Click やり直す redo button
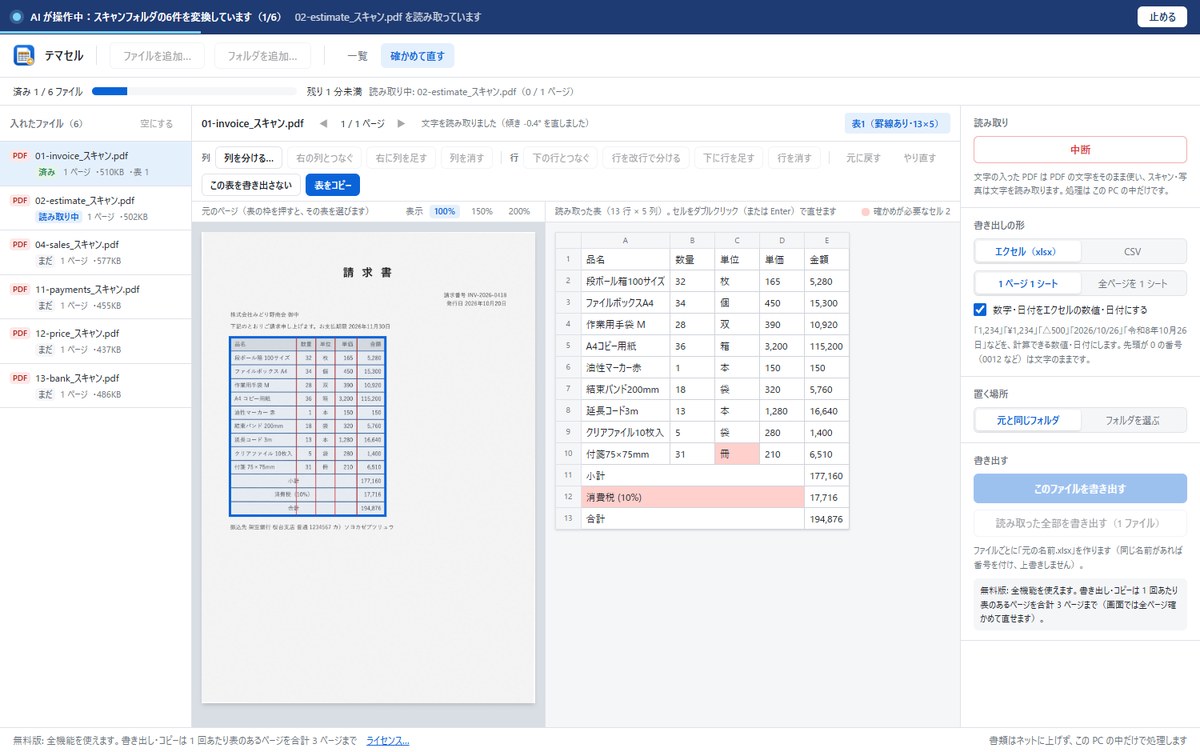This screenshot has width=1200, height=752. pos(920,158)
